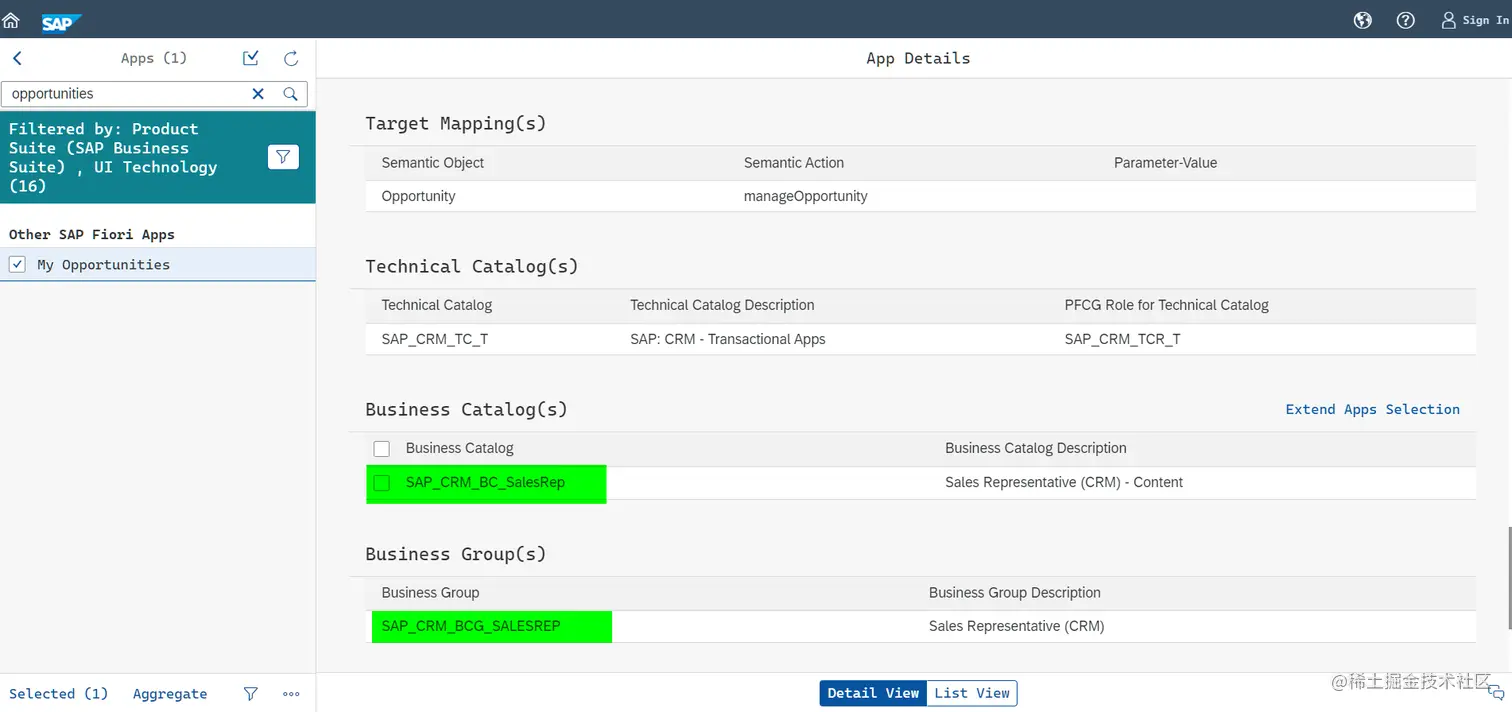Clear the opportunities search text
The width and height of the screenshot is (1512, 712).
pyautogui.click(x=258, y=94)
